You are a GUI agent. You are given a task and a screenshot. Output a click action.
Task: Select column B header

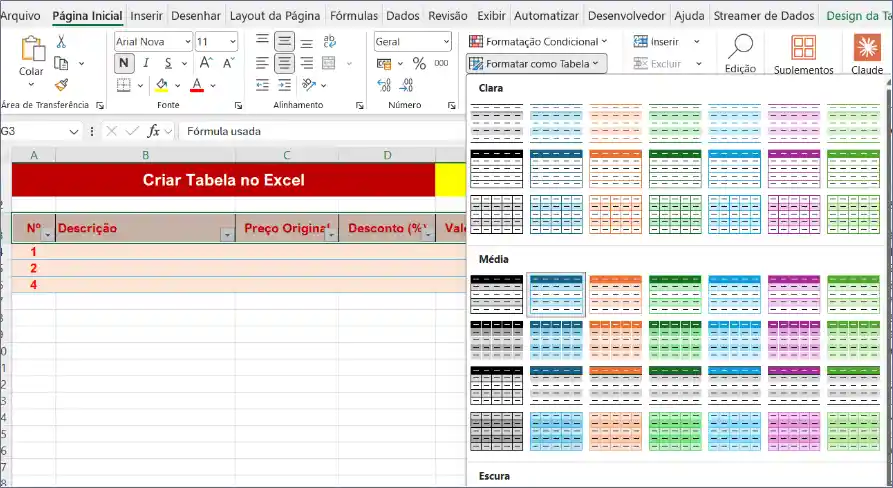(x=145, y=155)
